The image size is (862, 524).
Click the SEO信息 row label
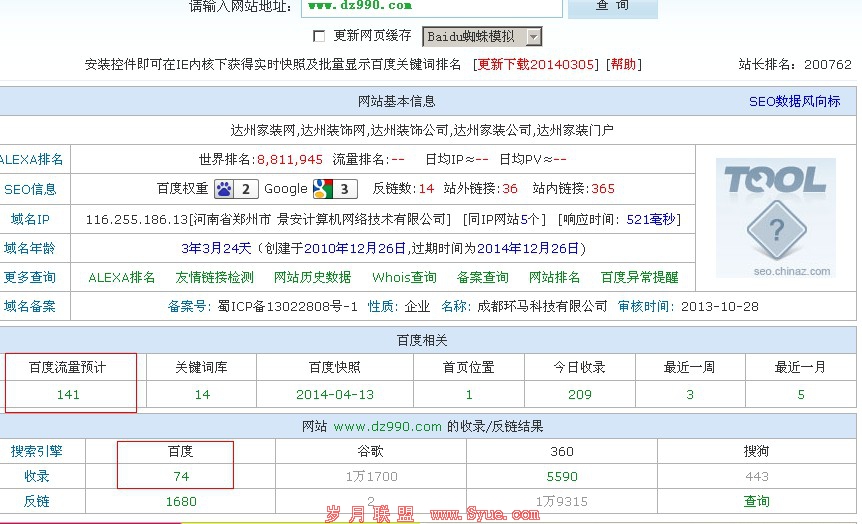[x=30, y=190]
